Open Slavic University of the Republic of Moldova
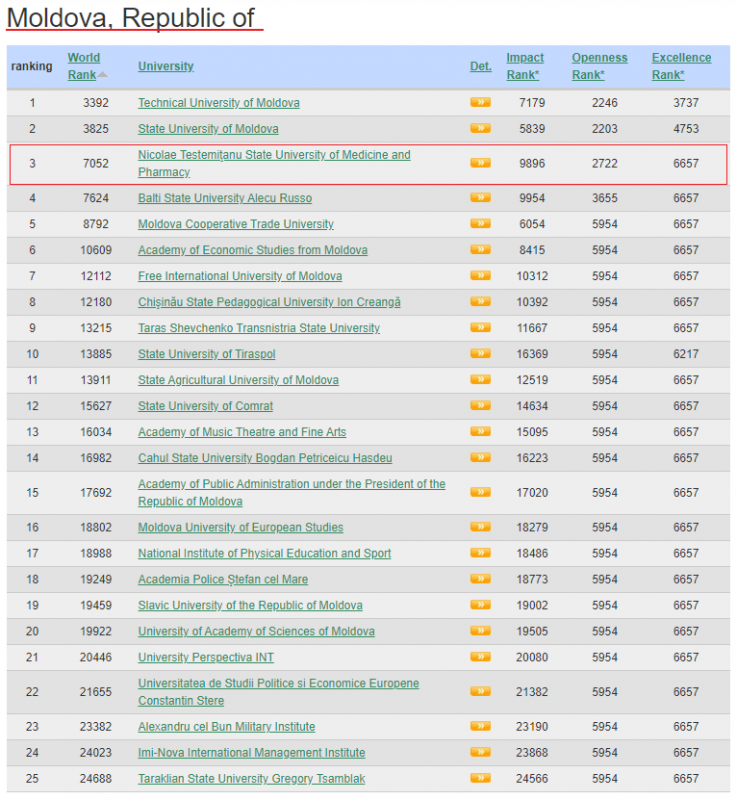 tap(250, 605)
